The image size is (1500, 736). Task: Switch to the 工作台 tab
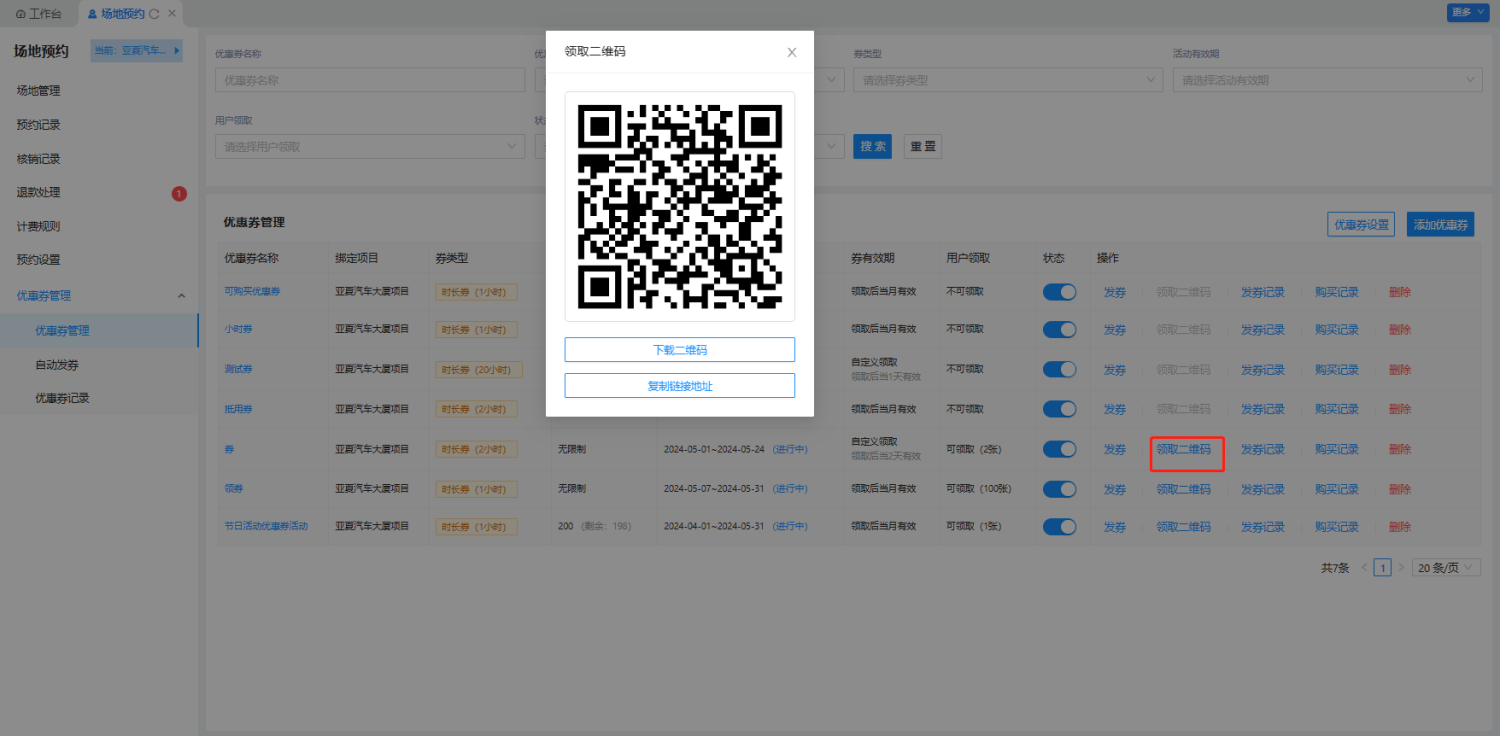(x=39, y=14)
